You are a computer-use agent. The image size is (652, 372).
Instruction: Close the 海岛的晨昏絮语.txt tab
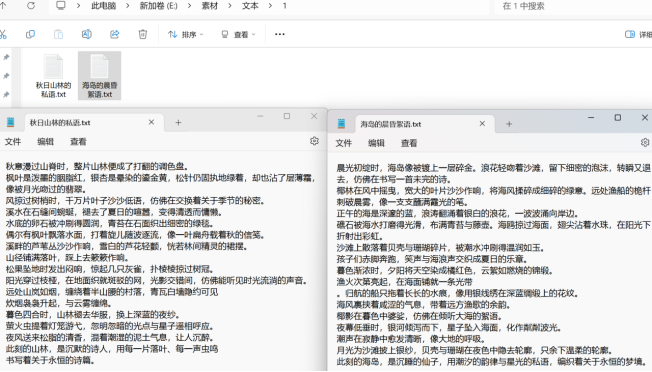(482, 123)
